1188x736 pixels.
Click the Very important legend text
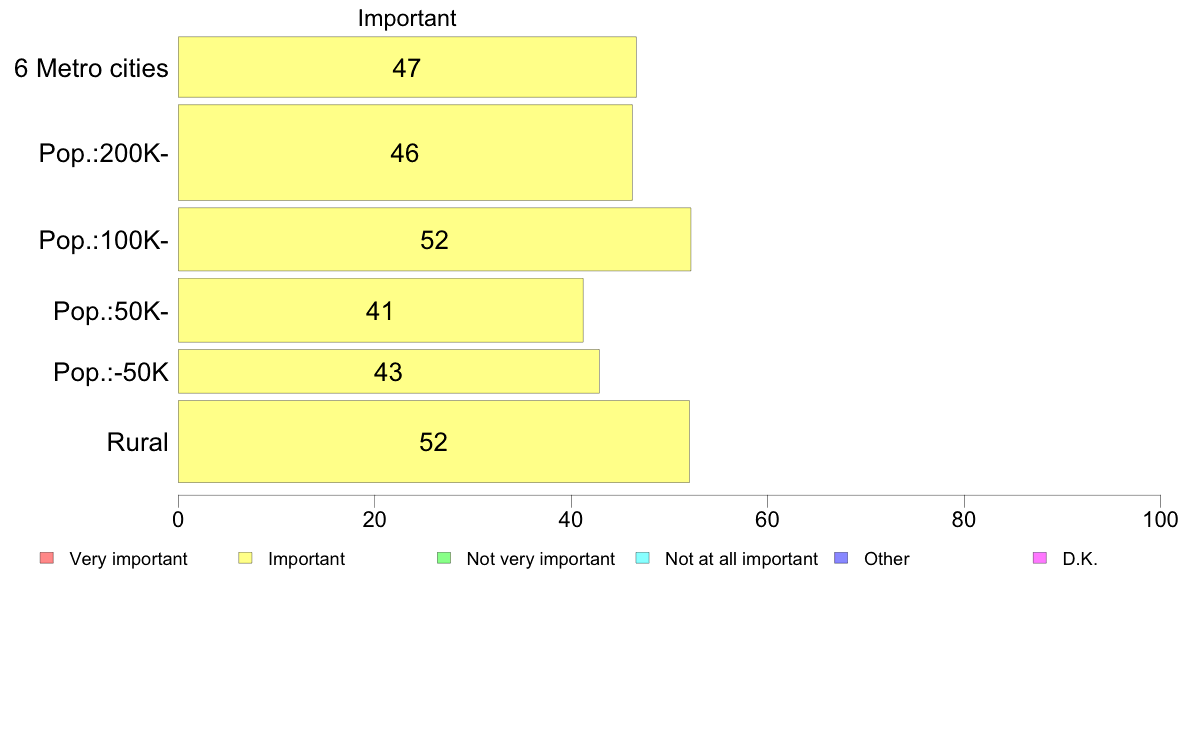(128, 559)
